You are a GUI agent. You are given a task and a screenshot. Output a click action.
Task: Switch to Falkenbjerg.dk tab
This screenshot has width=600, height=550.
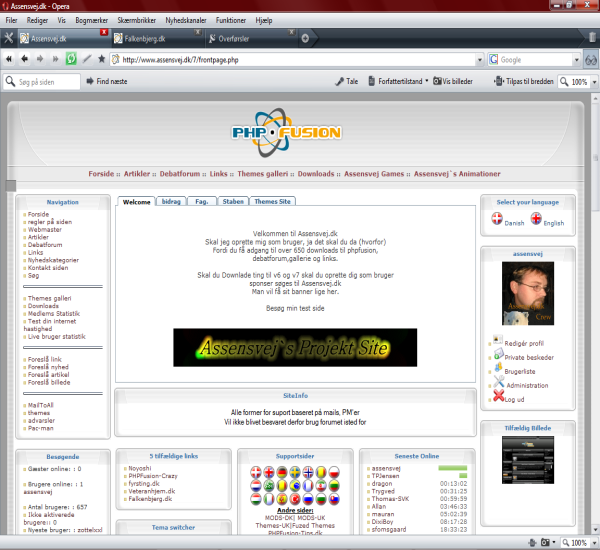point(156,39)
